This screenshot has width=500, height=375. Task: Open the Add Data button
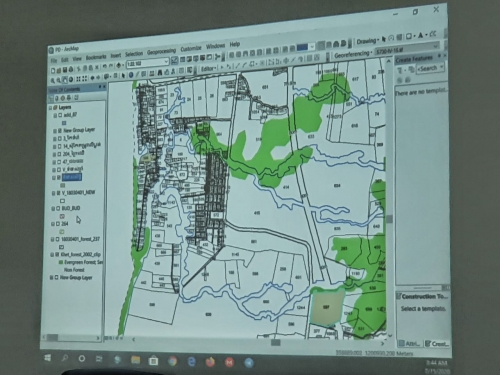point(118,65)
